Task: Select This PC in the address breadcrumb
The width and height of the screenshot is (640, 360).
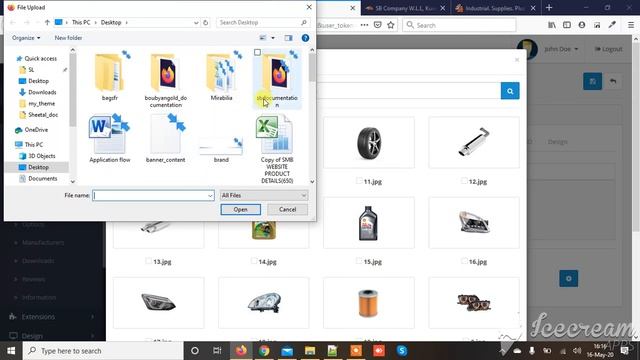Action: pos(81,22)
